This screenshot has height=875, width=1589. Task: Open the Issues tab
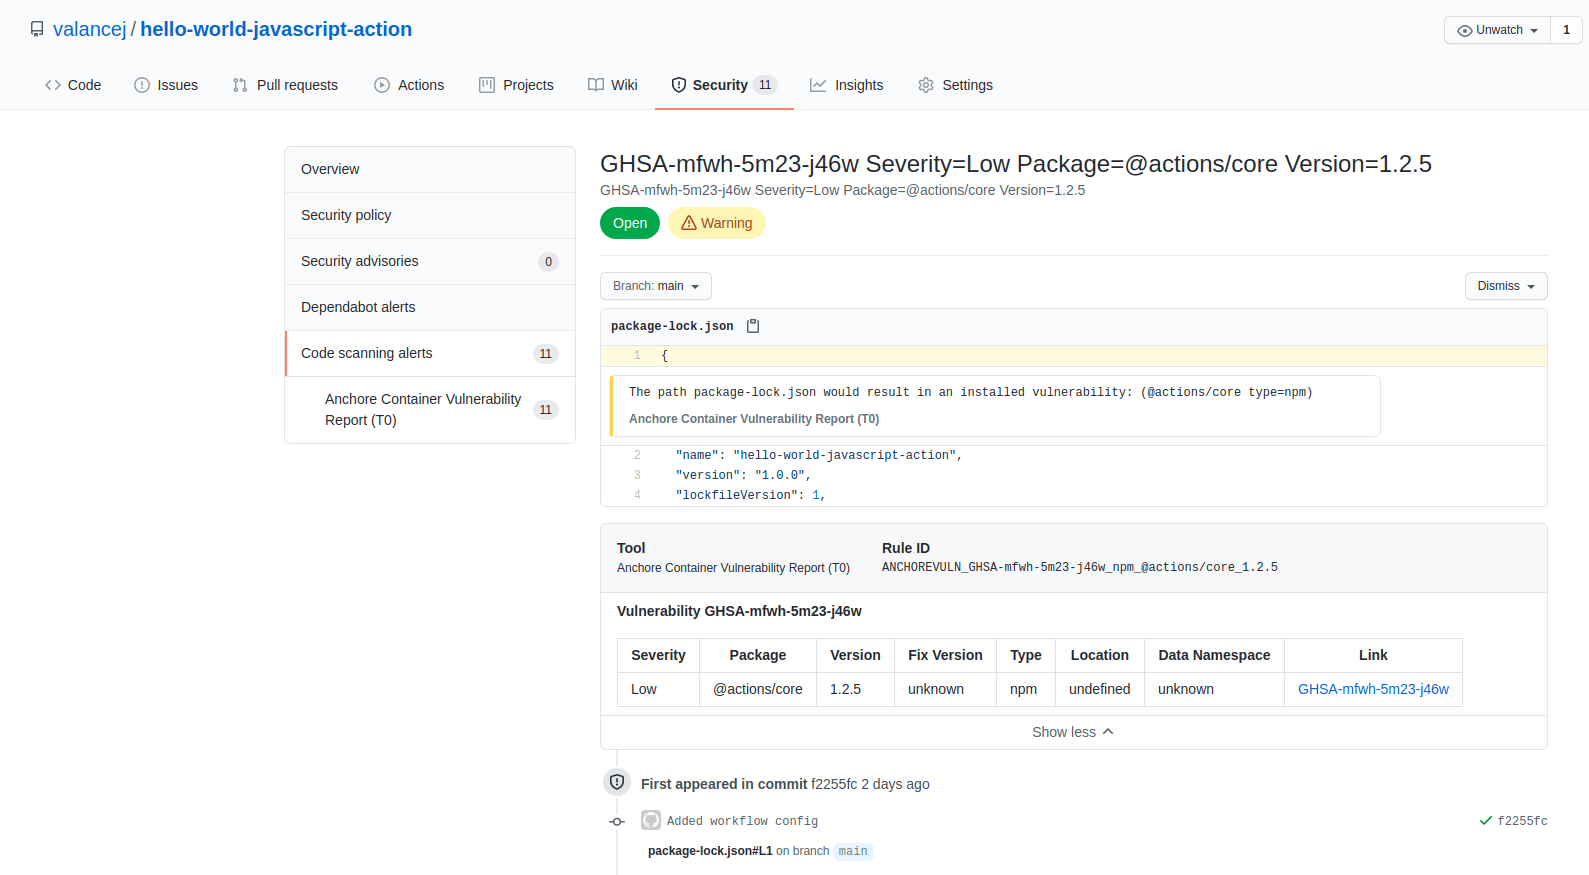166,85
